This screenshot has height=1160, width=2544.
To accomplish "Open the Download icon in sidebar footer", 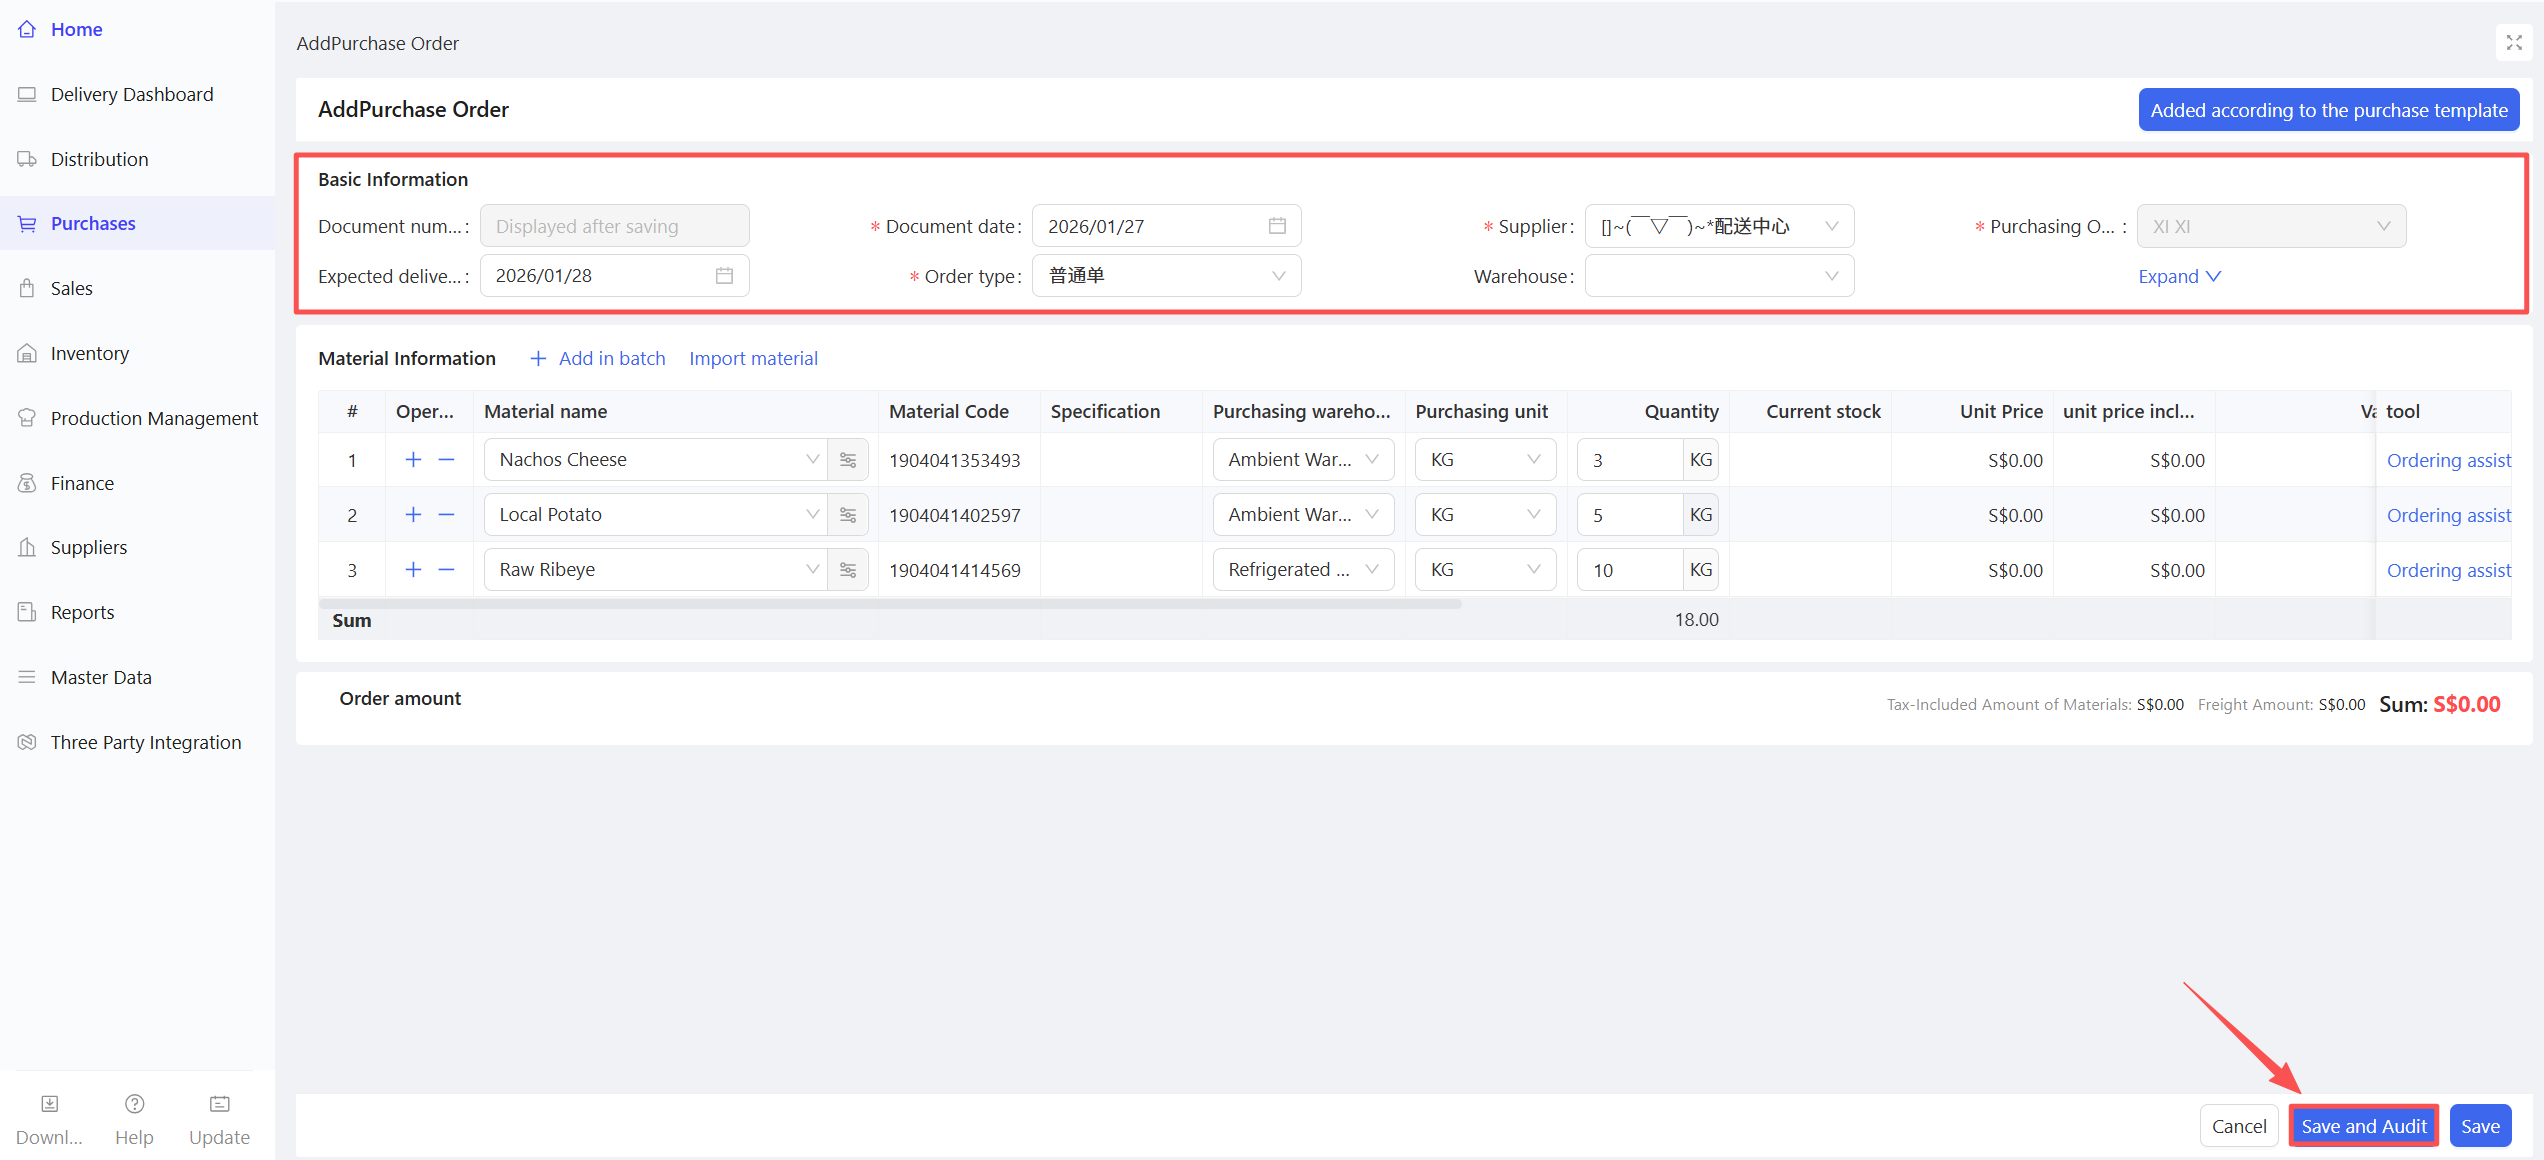I will pos(49,1104).
